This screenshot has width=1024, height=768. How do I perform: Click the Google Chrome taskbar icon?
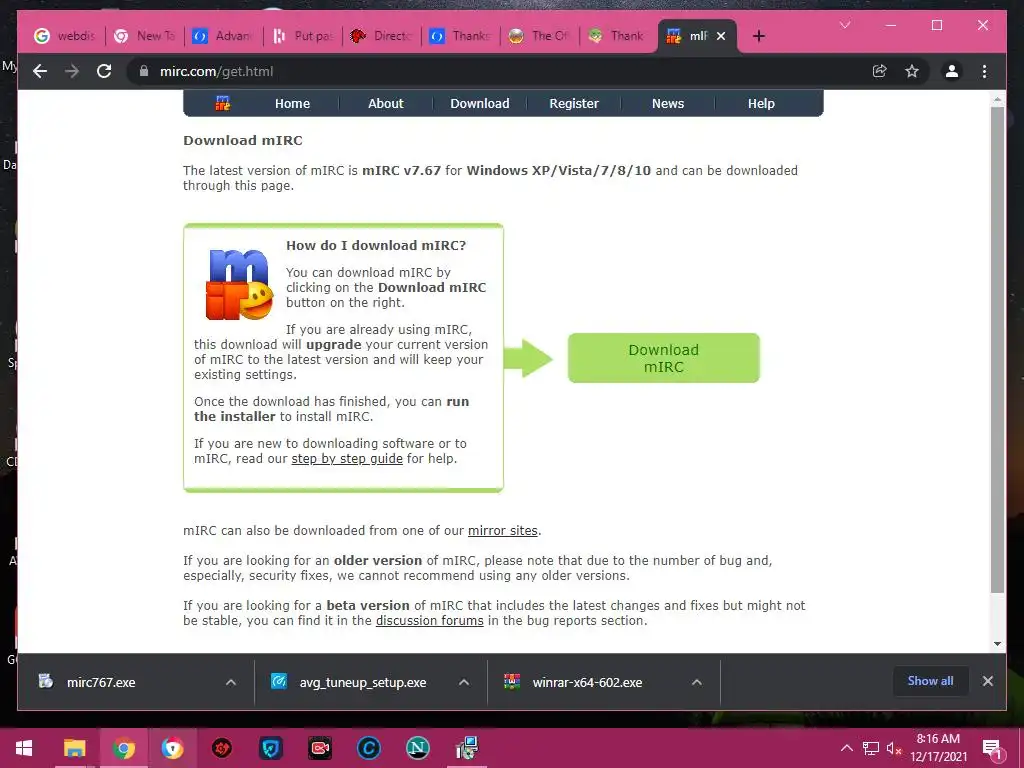pyautogui.click(x=123, y=748)
